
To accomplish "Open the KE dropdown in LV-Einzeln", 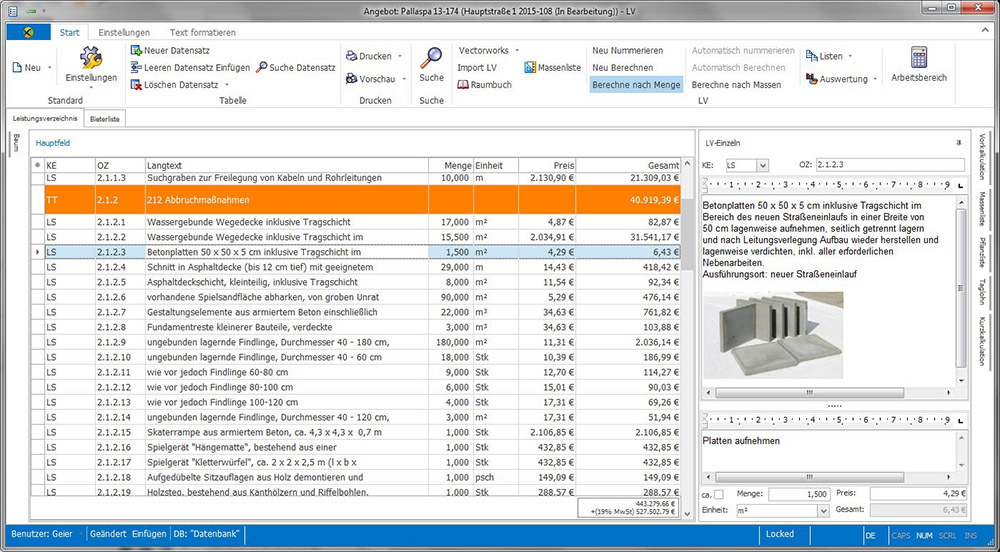I will click(762, 165).
